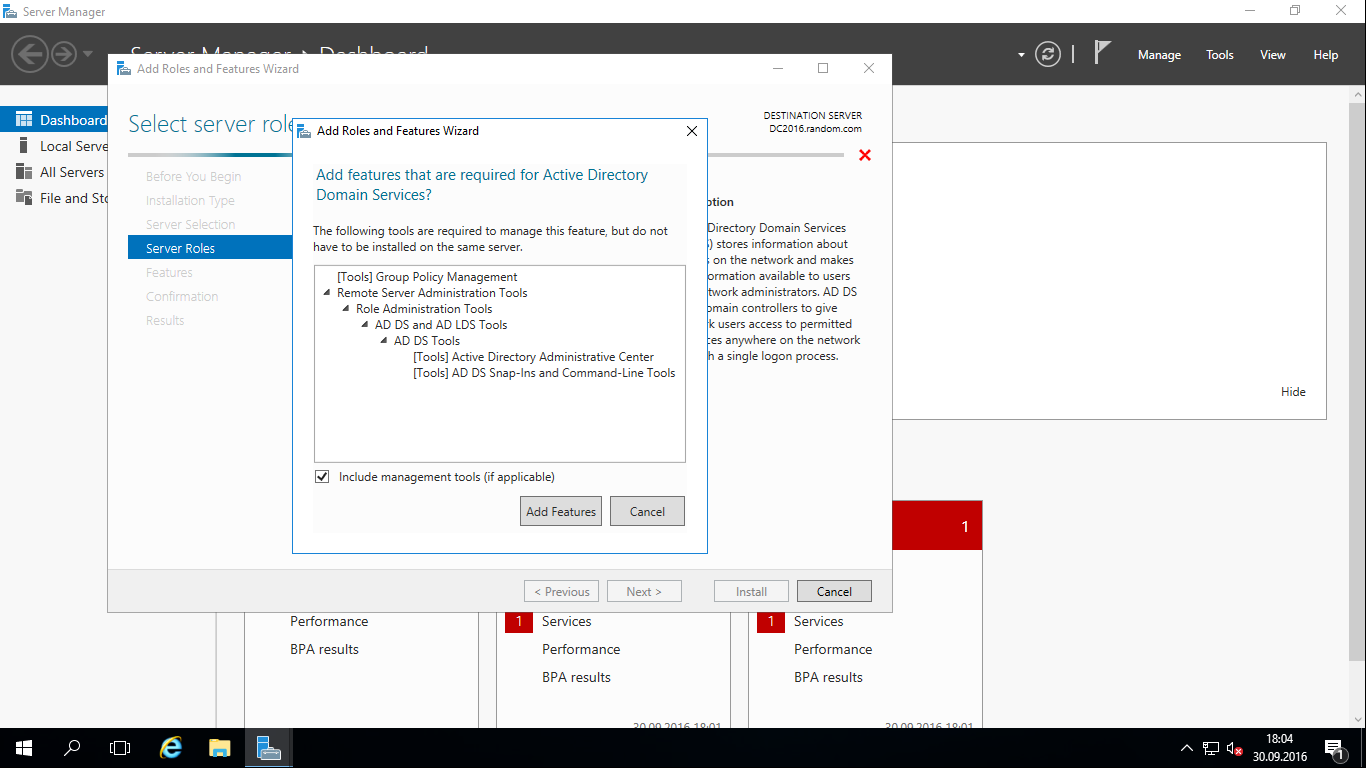
Task: Toggle the Include management tools checkbox
Action: coord(322,477)
